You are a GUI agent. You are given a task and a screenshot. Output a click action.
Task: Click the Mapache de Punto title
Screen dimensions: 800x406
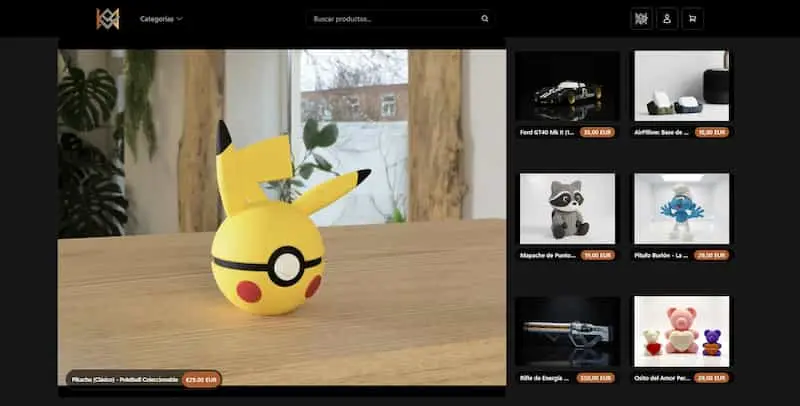547,256
